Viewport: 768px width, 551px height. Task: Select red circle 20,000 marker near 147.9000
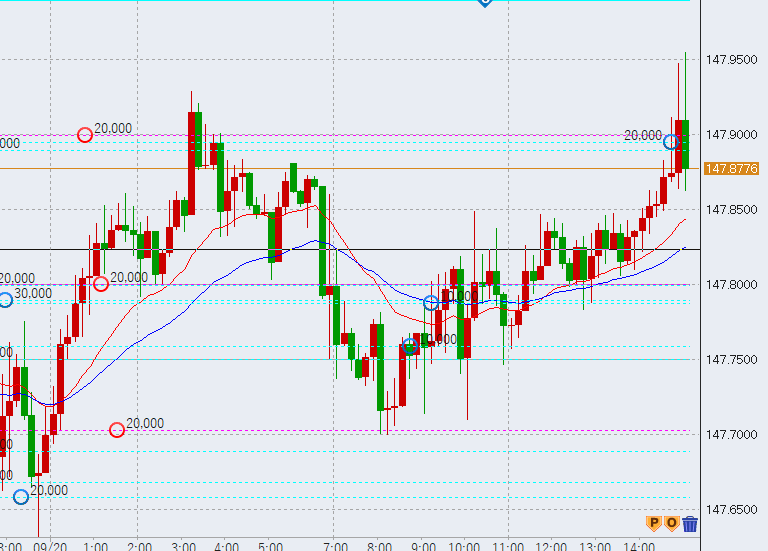85,135
